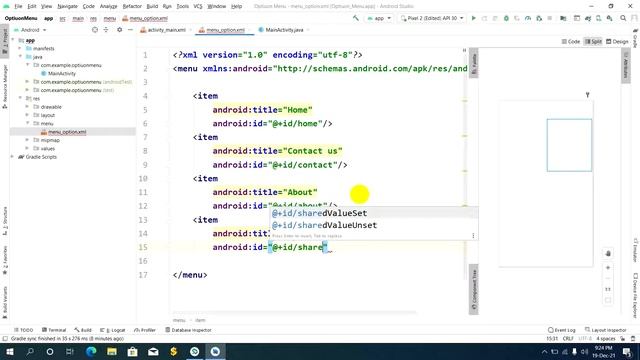Click the Sync Project with Gradle icon

(x=588, y=18)
